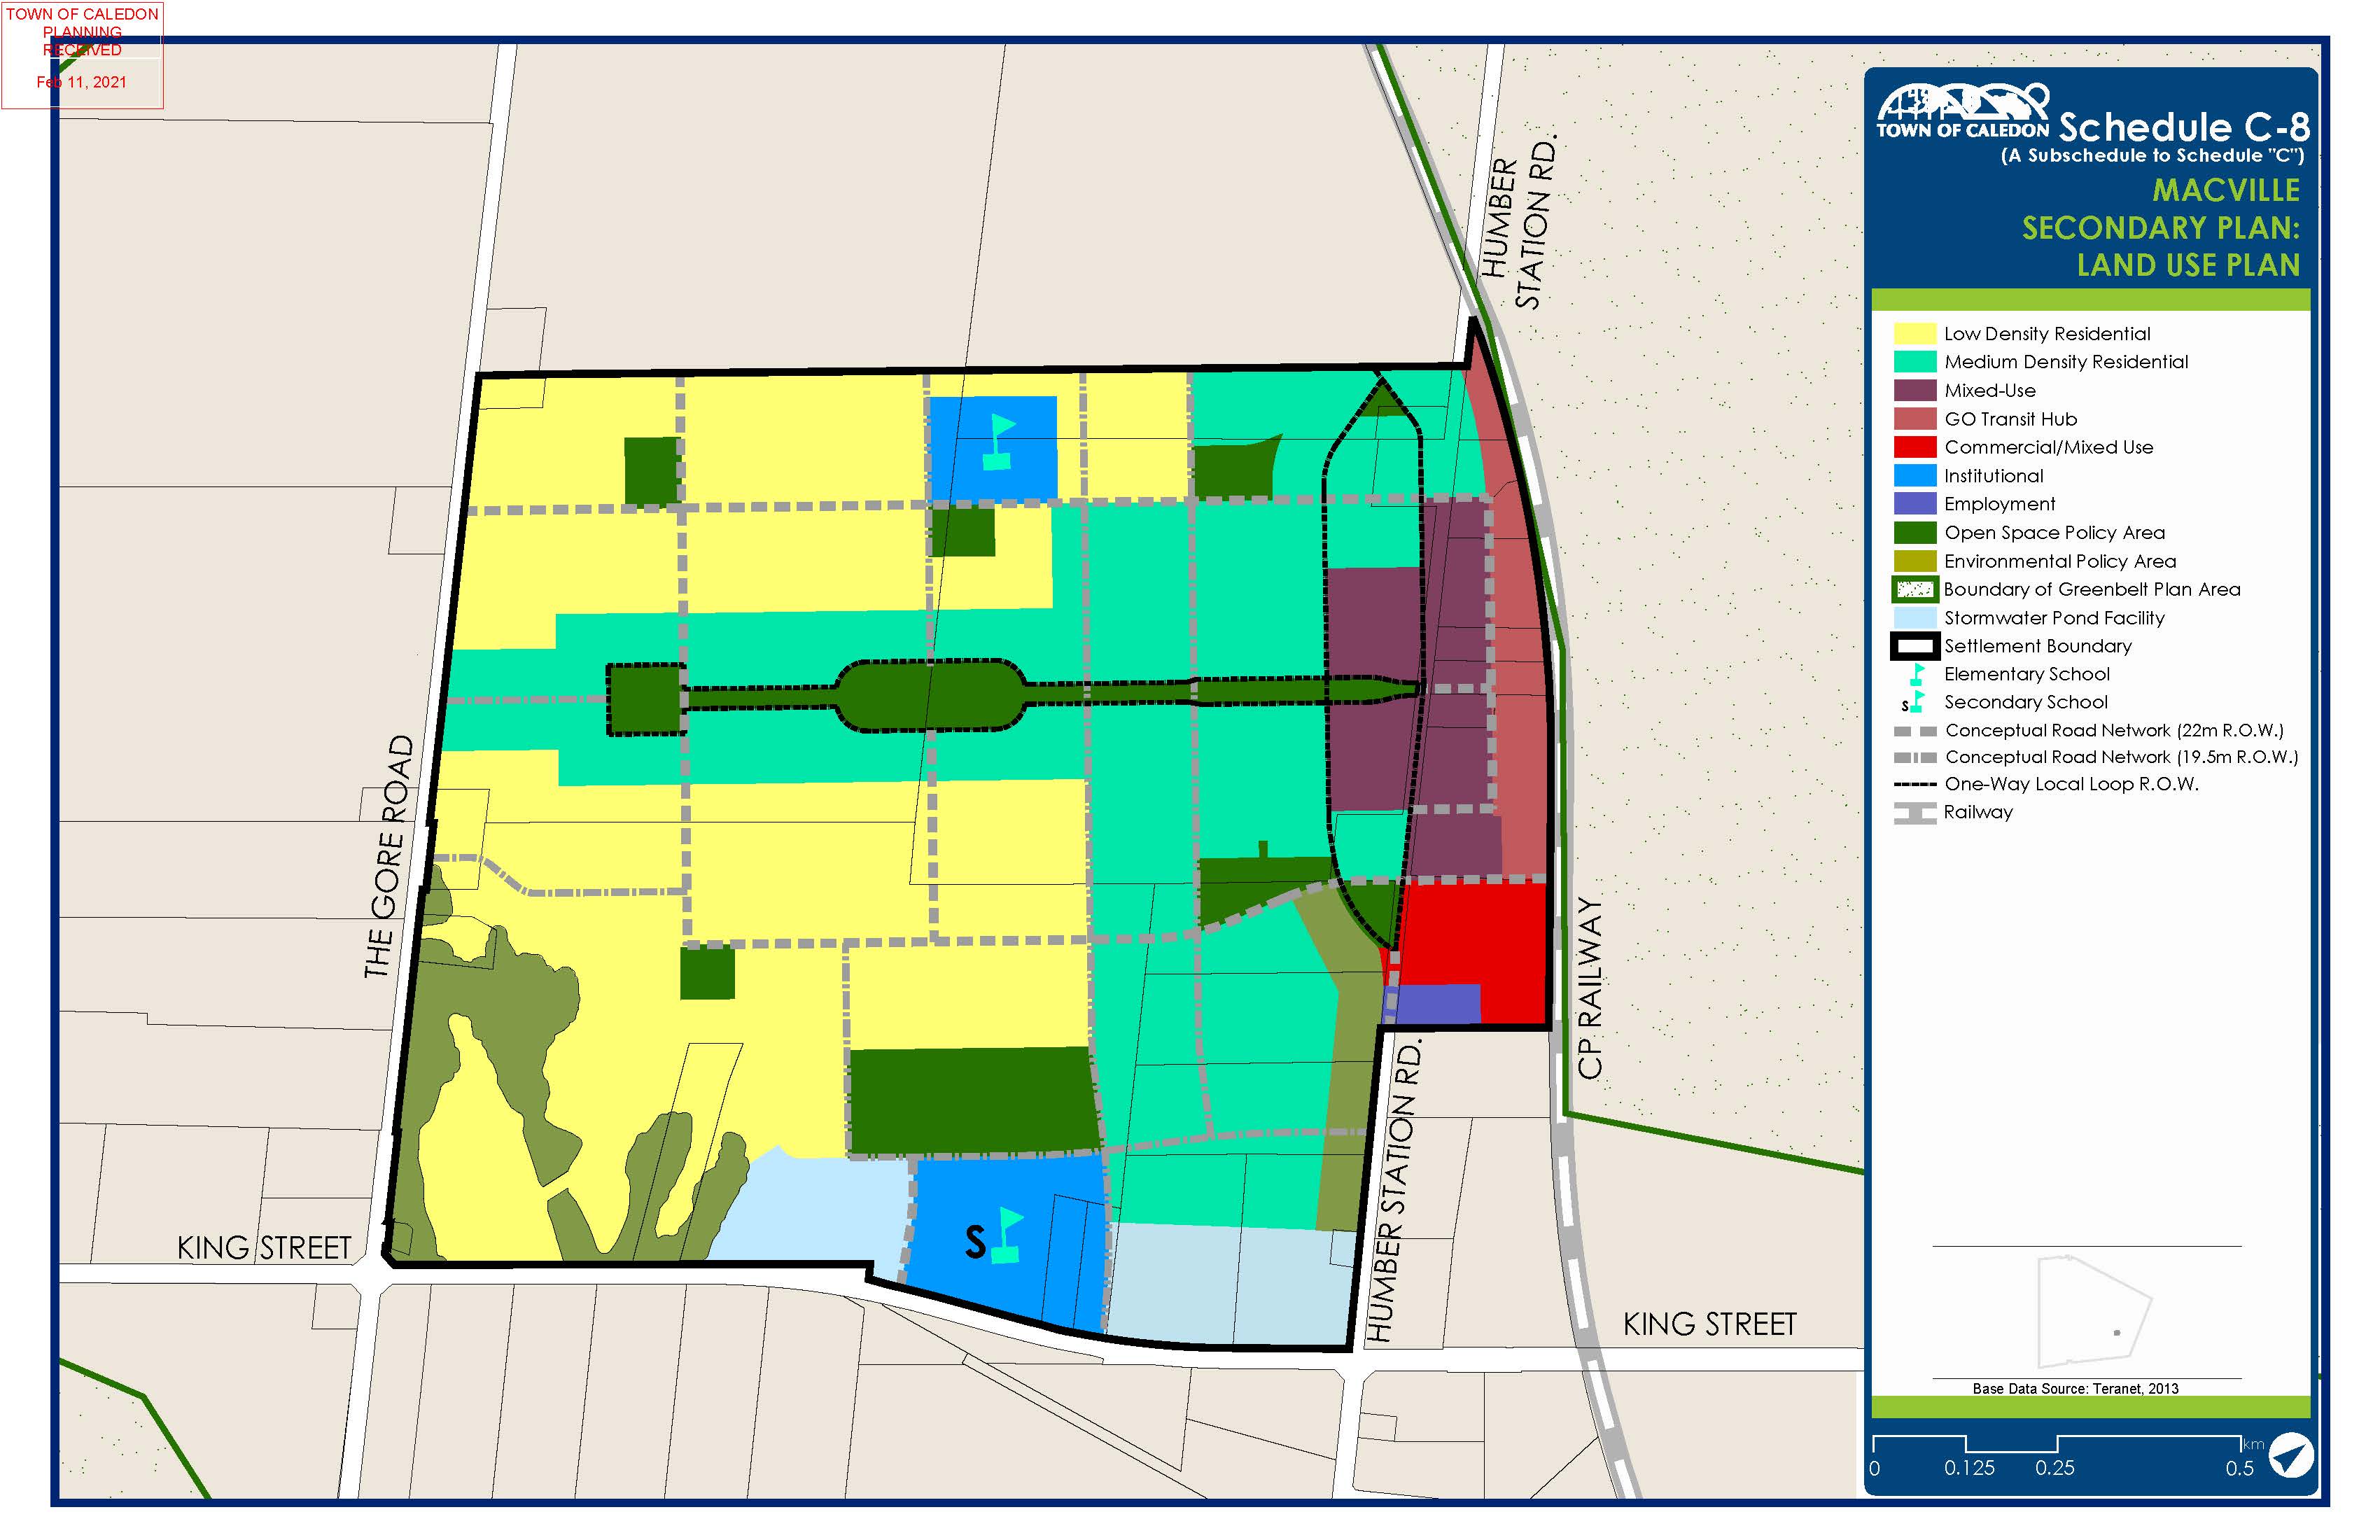Click the central oval green open space
2380x1540 pixels.
pos(930,695)
